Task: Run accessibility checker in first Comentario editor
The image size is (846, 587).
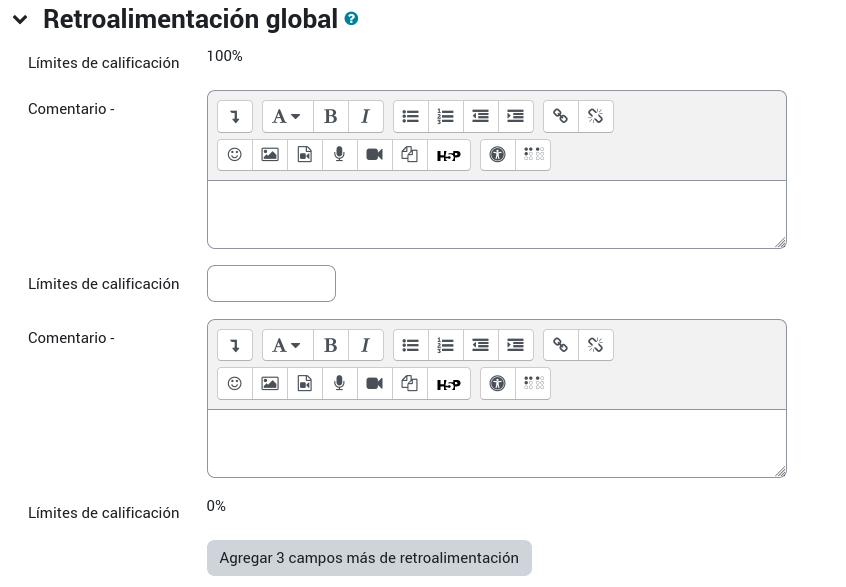Action: [498, 155]
